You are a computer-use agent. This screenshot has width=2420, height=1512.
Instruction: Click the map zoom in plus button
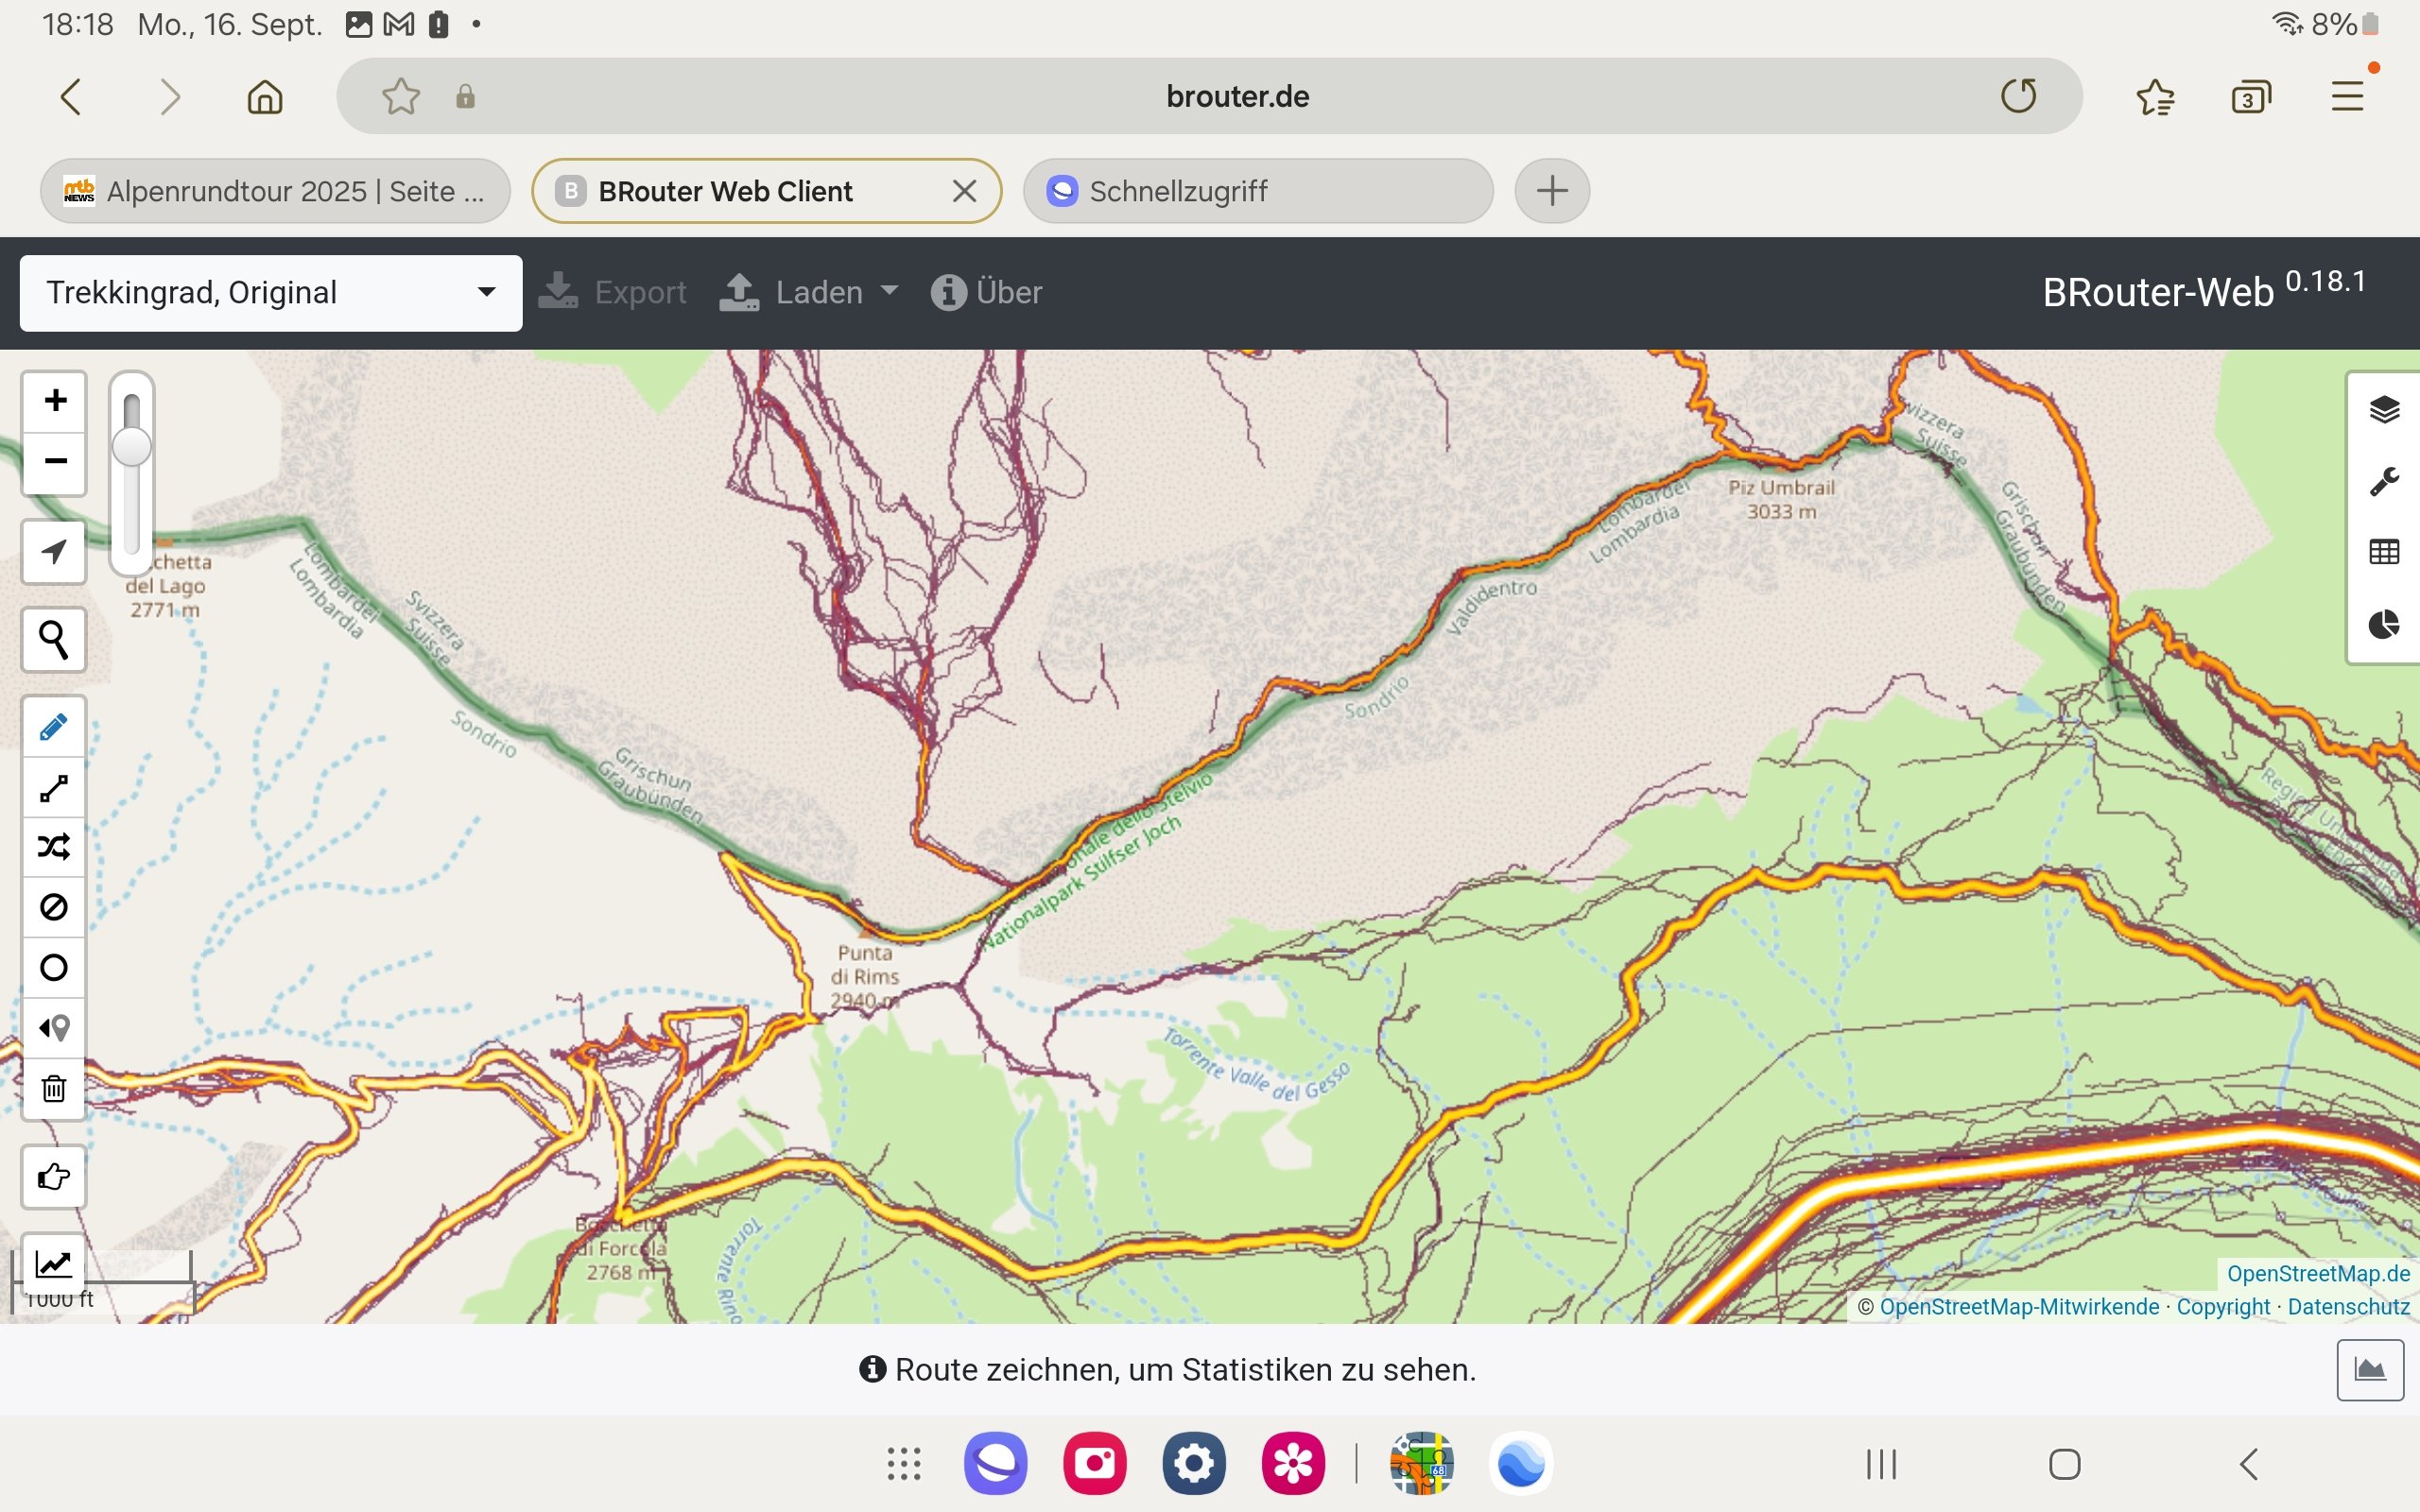click(55, 401)
